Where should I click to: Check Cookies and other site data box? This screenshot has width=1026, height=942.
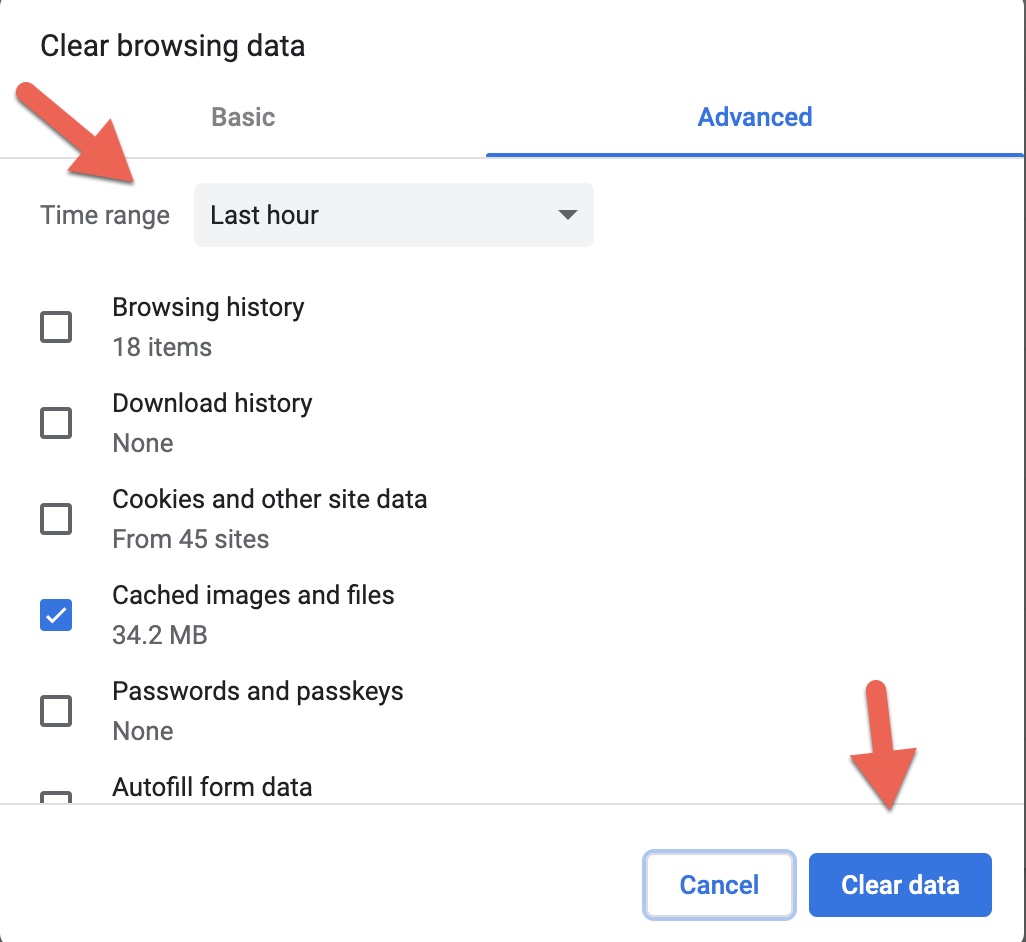tap(56, 519)
